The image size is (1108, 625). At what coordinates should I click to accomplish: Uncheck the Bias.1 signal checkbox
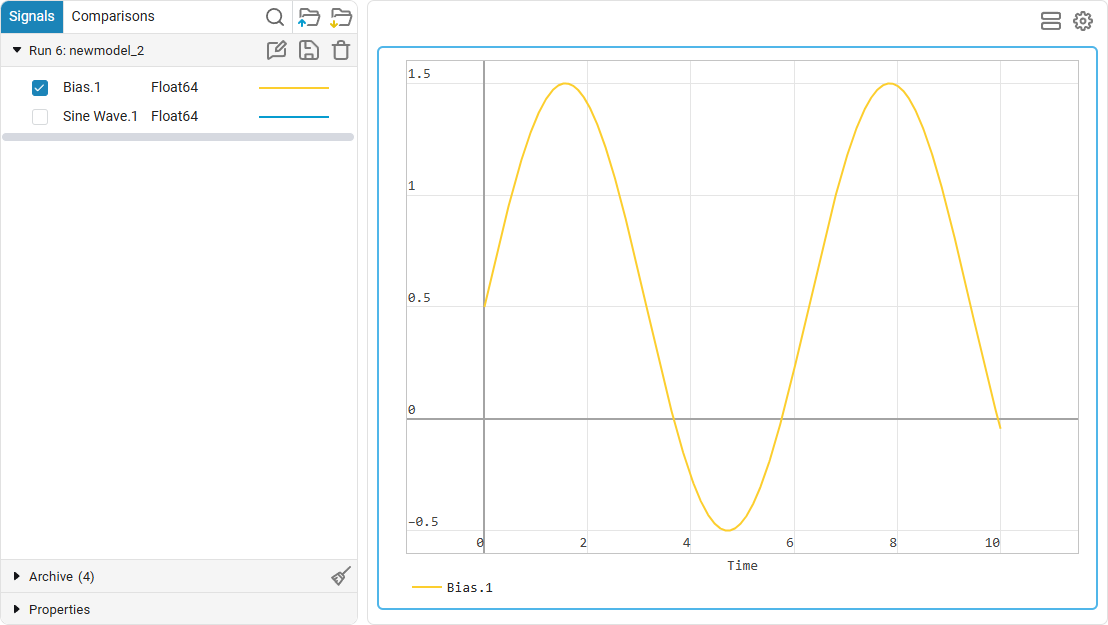tap(40, 88)
